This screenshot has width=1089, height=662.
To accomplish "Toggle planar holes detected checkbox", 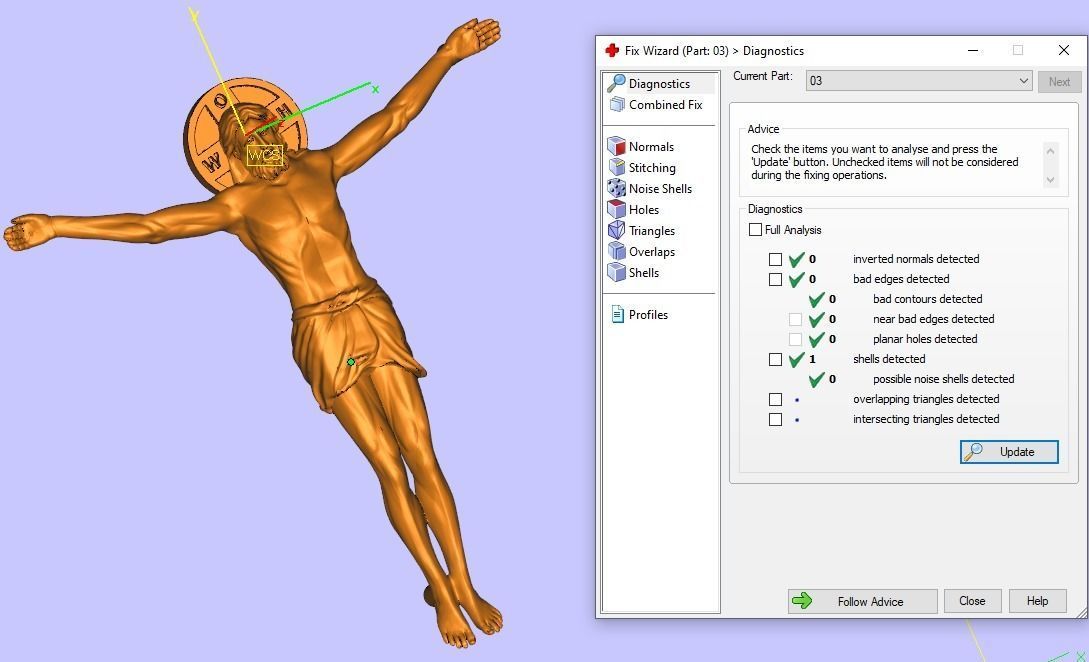I will click(796, 340).
